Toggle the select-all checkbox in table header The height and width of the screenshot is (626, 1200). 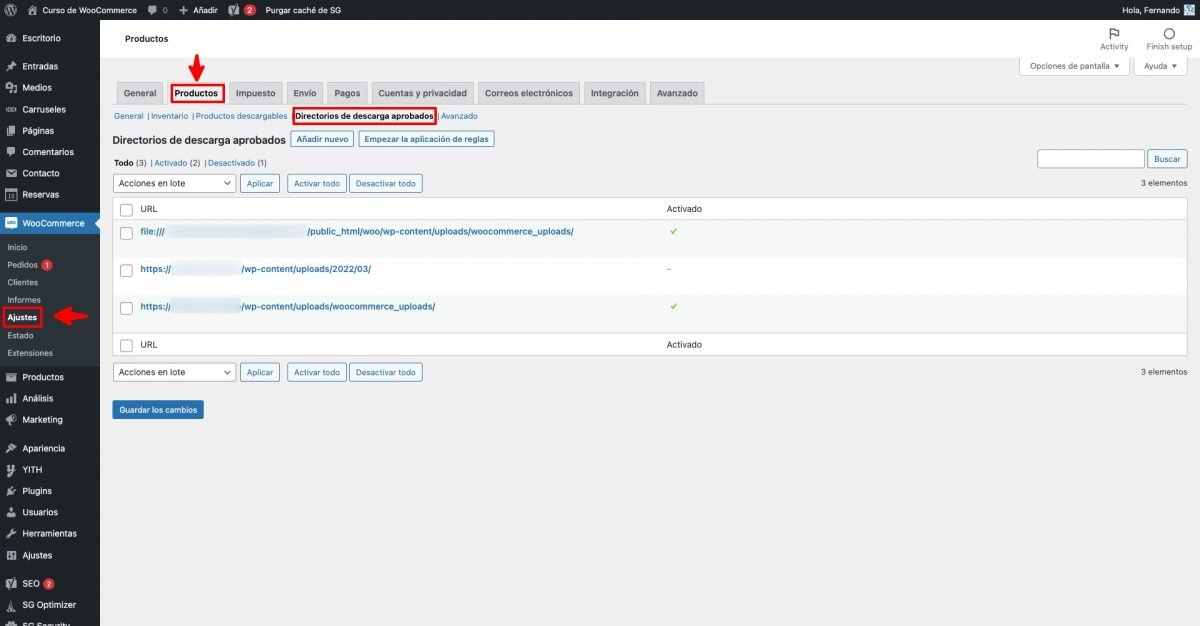click(126, 209)
